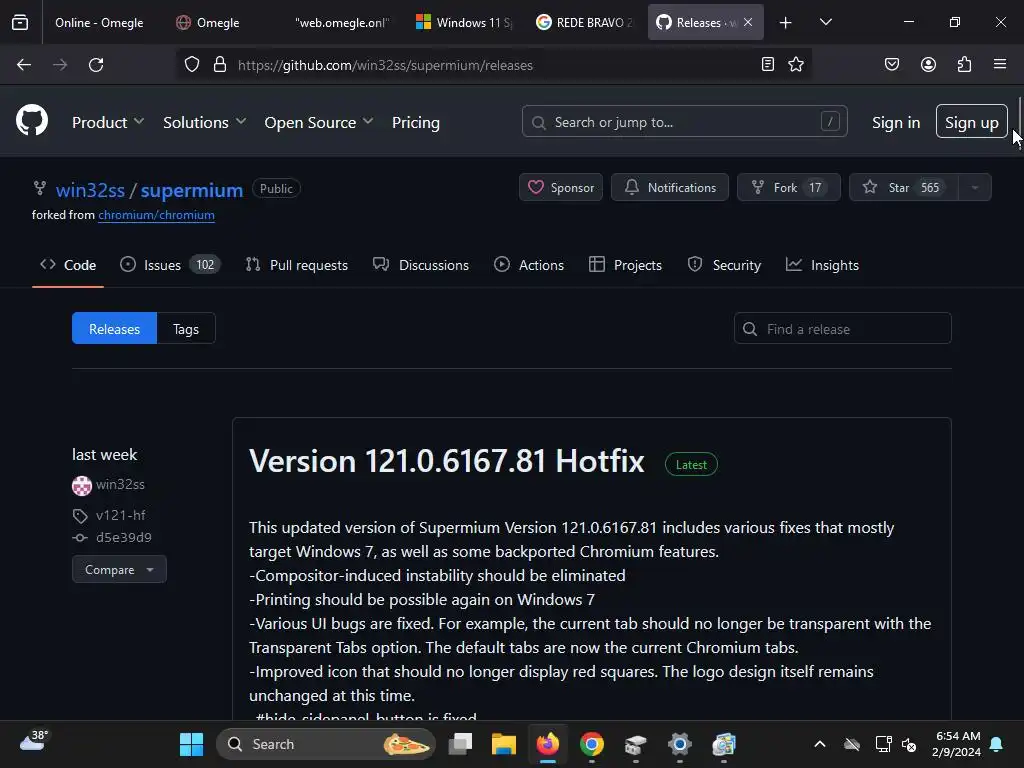Reload the page with the refresh icon
This screenshot has height=768, width=1024.
tap(96, 65)
